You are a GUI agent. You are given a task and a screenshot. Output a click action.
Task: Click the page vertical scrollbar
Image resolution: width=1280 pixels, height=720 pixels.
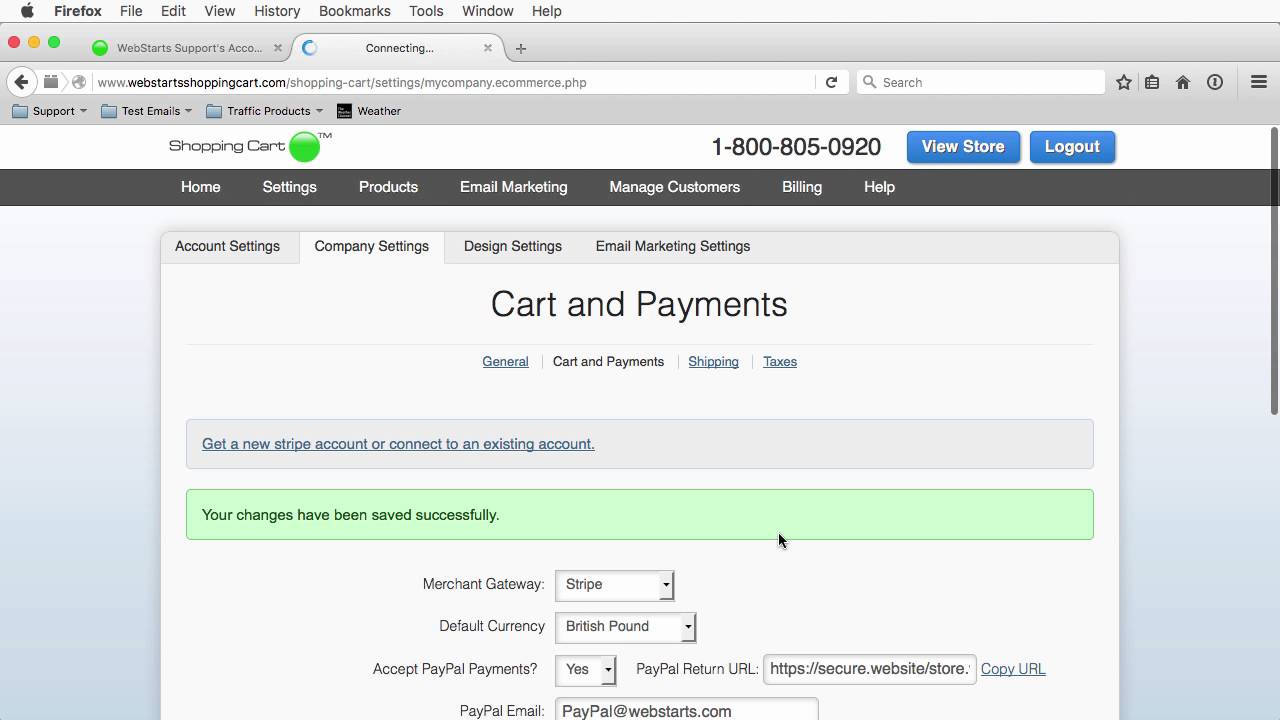pos(1273,270)
